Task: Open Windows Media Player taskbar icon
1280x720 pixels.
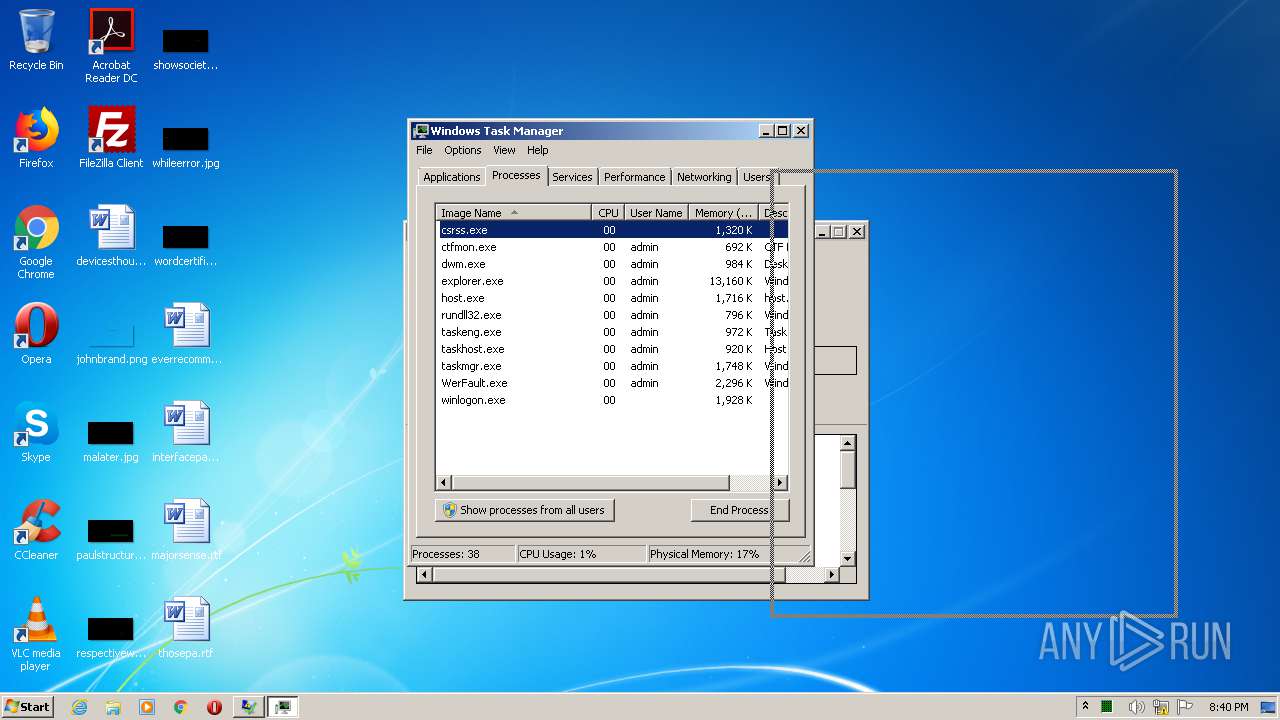Action: click(x=147, y=707)
